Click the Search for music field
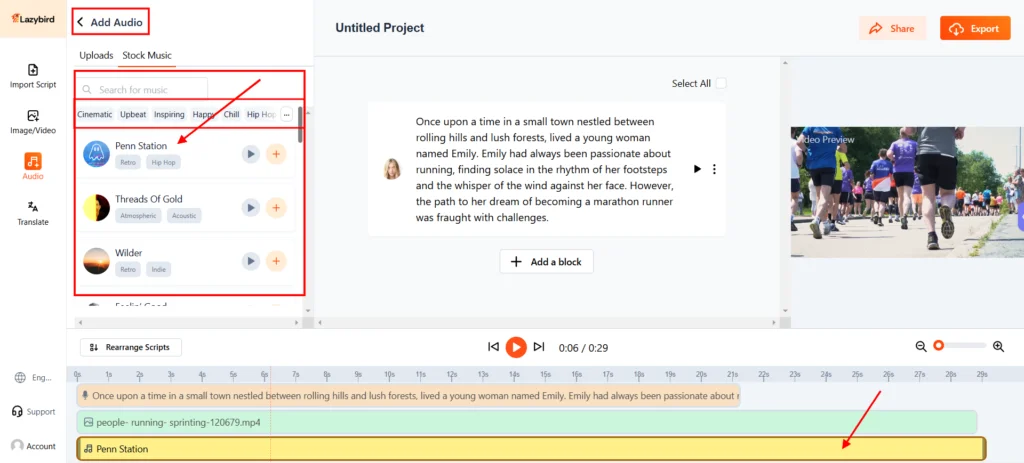 point(150,90)
